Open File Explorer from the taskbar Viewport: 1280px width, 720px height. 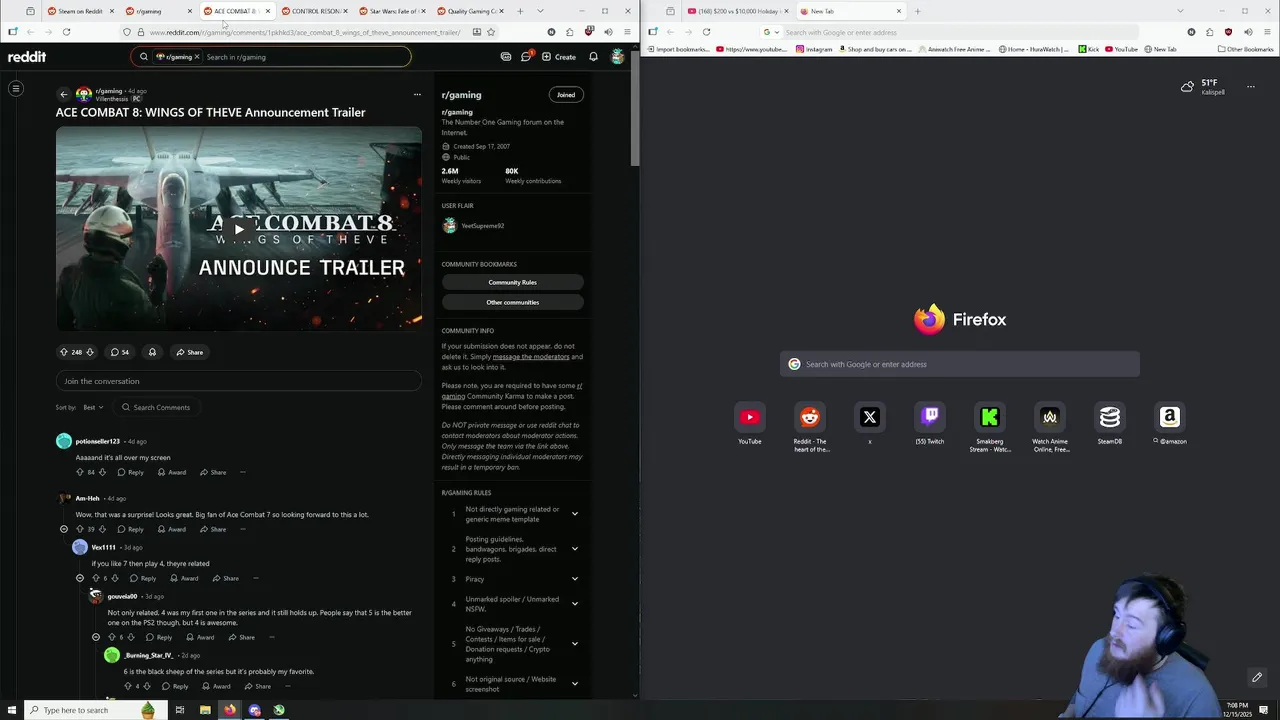click(205, 710)
